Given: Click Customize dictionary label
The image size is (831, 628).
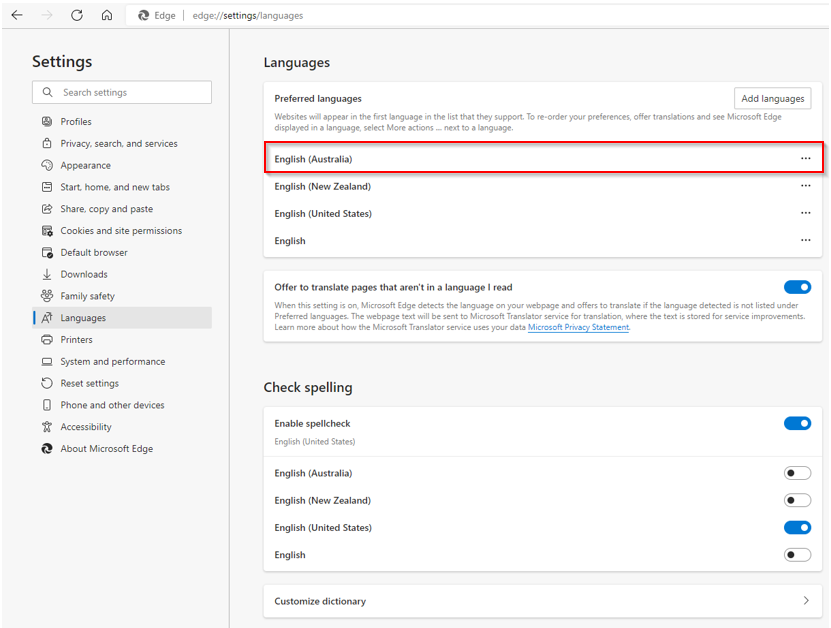Looking at the screenshot, I should tap(320, 601).
